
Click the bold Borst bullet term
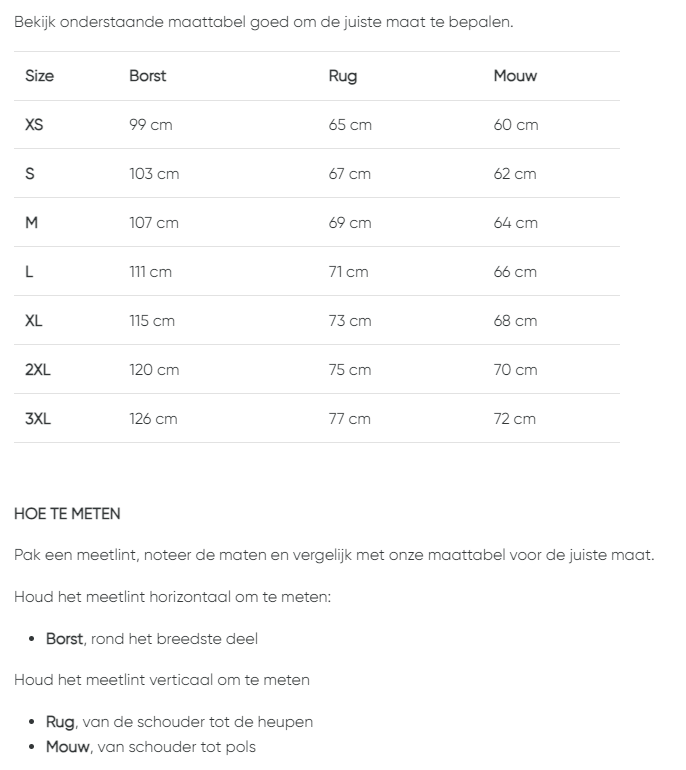[x=64, y=638]
